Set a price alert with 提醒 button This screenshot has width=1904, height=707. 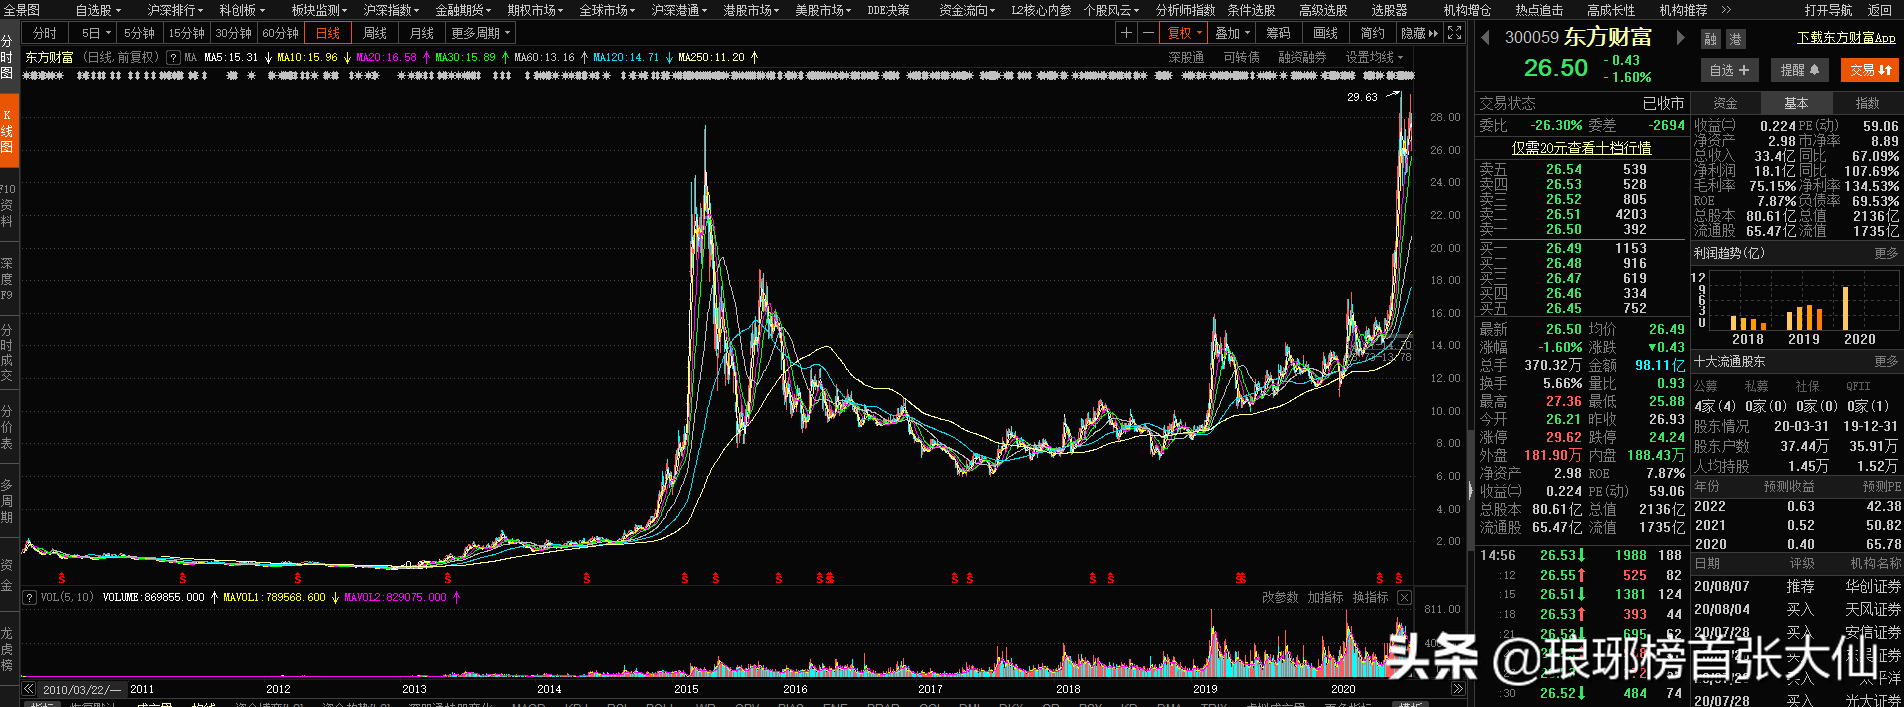(1800, 70)
